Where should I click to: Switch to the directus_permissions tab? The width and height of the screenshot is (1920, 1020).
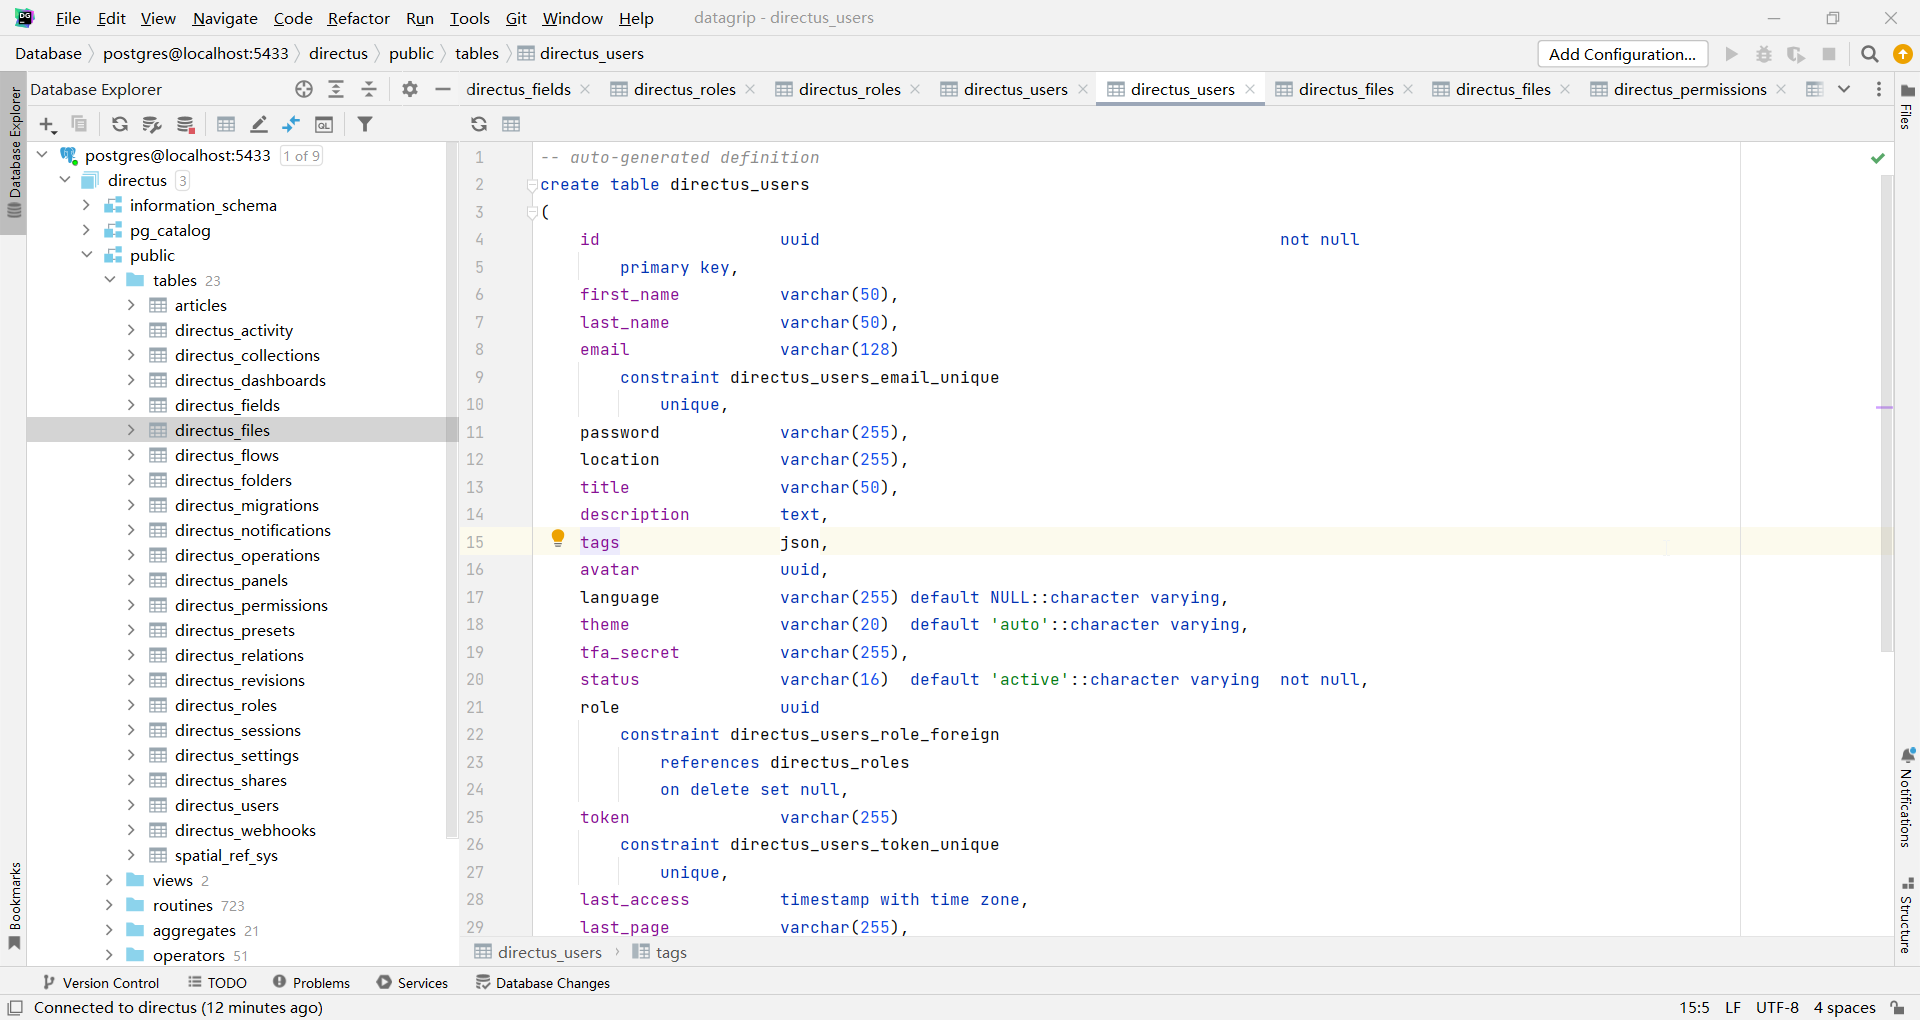[x=1688, y=89]
